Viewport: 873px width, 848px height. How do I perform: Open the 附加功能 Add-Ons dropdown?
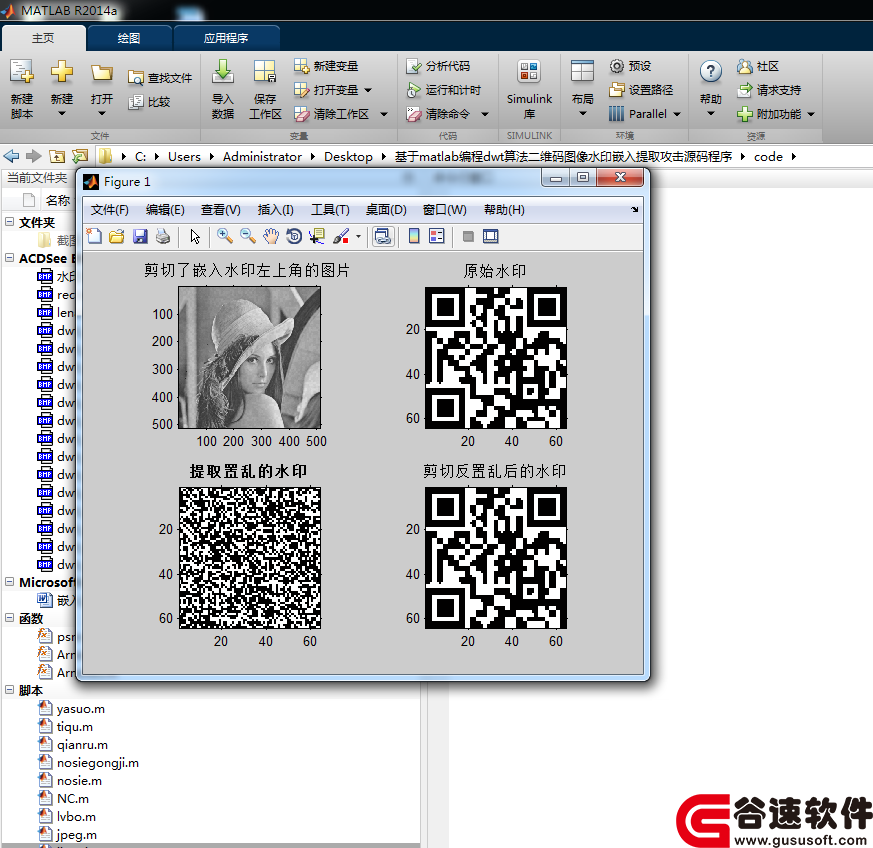[811, 114]
